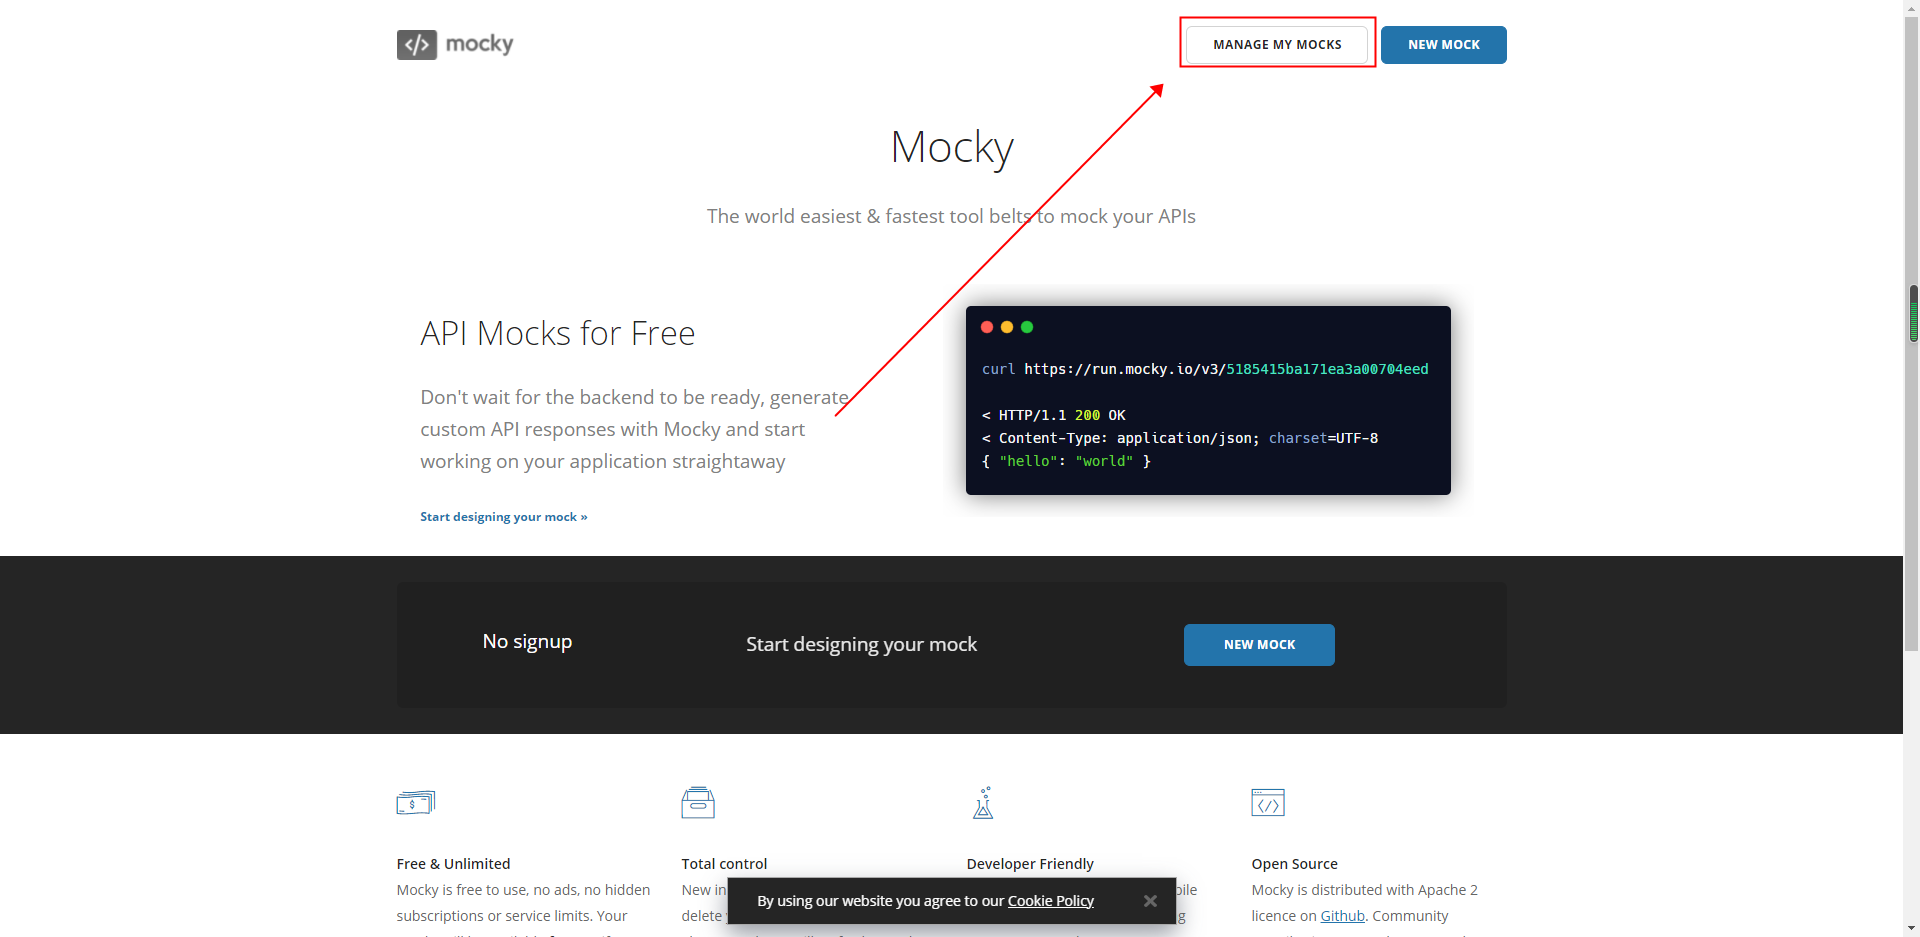Open Start designing your mock link
Image resolution: width=1920 pixels, height=937 pixels.
(503, 516)
